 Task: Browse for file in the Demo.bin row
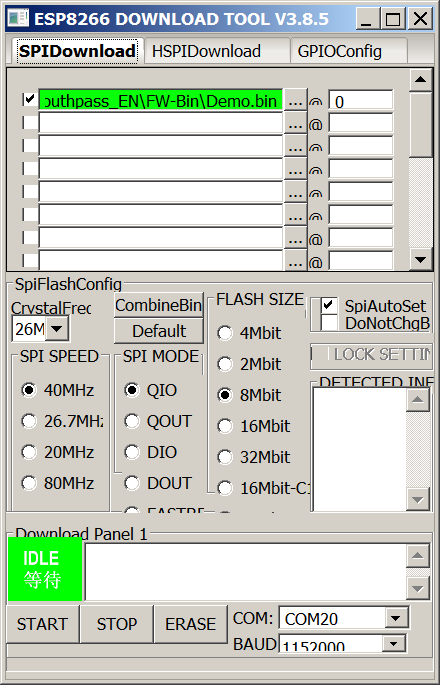tap(295, 101)
